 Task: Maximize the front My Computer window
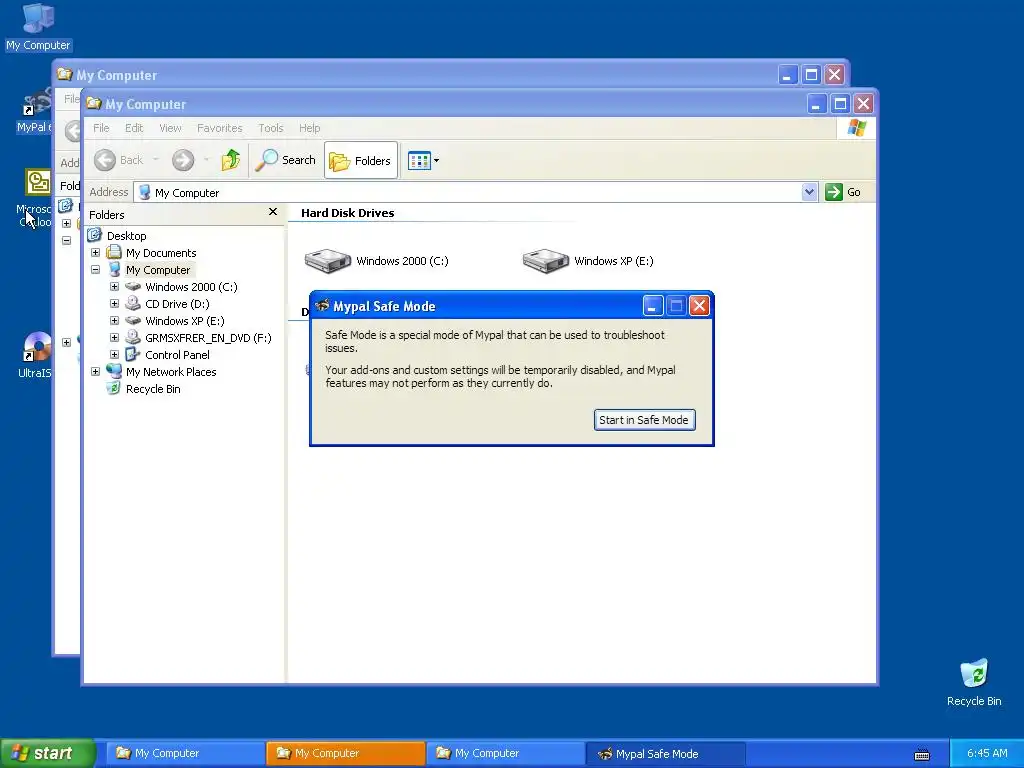point(840,103)
